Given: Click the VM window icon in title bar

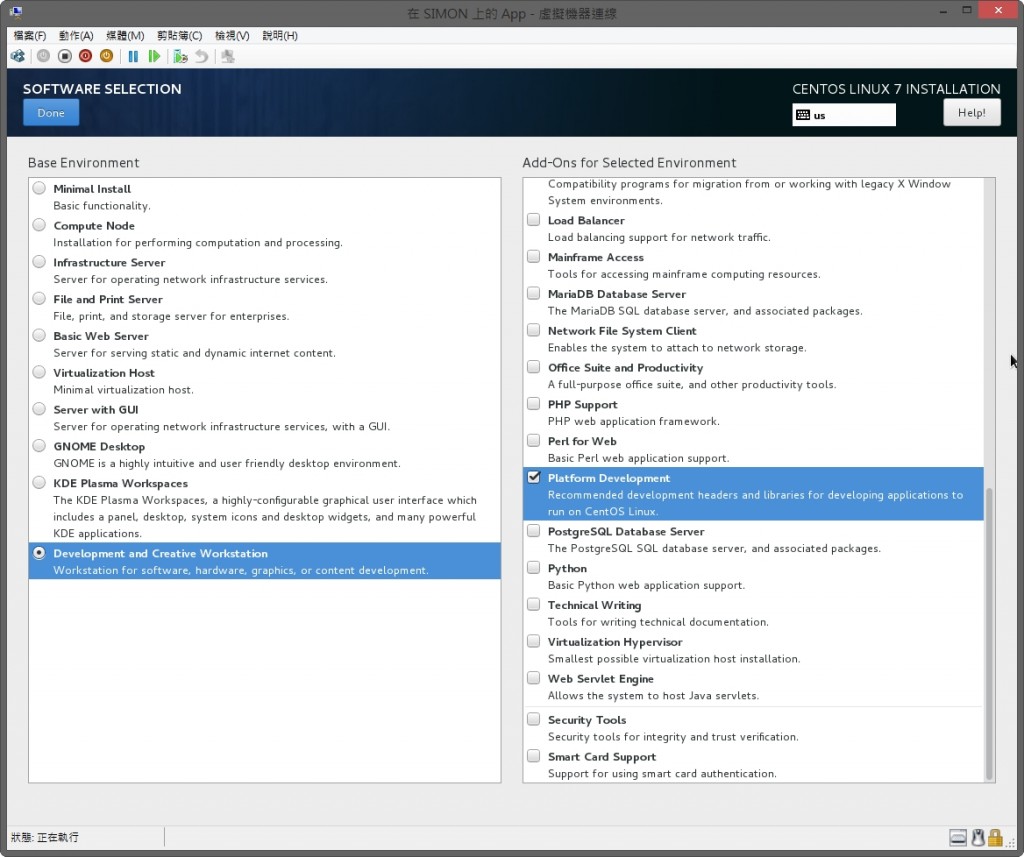Looking at the screenshot, I should (x=16, y=12).
